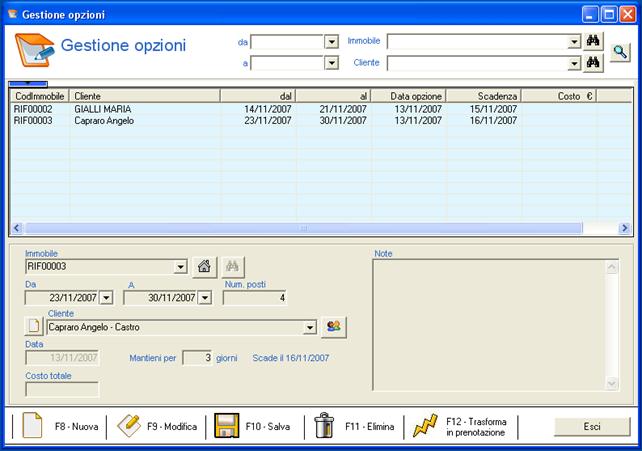Click the binoculars icon next to Cliente filter
The height and width of the screenshot is (451, 642).
593,63
